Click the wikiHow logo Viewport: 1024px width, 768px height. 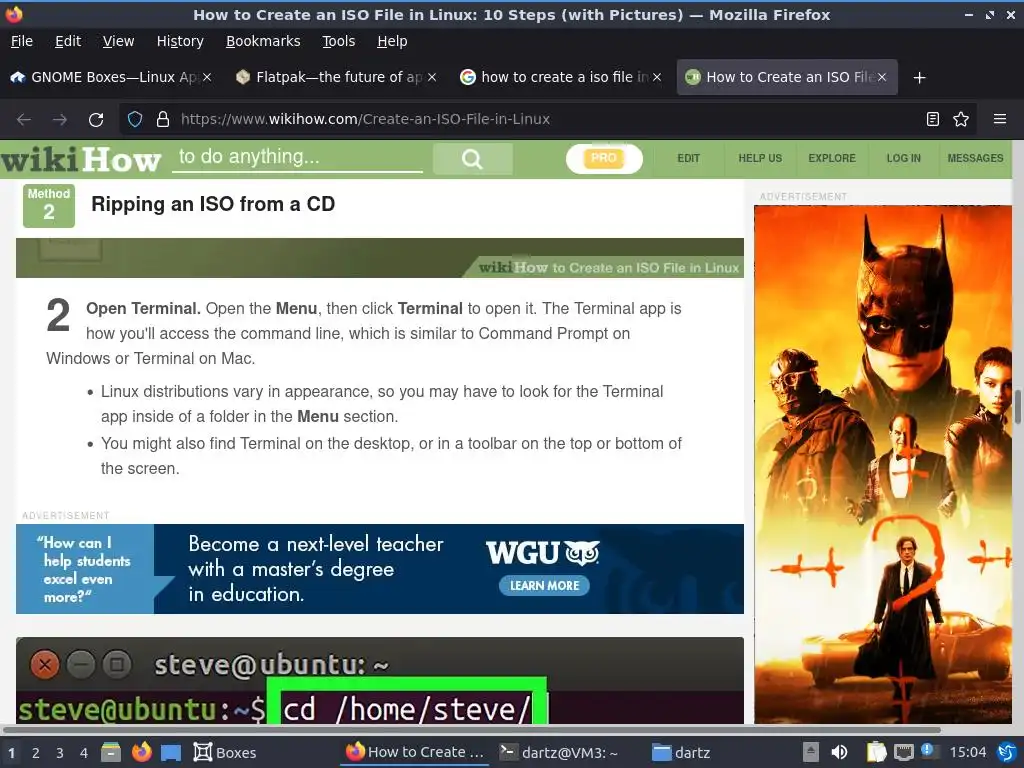80,159
